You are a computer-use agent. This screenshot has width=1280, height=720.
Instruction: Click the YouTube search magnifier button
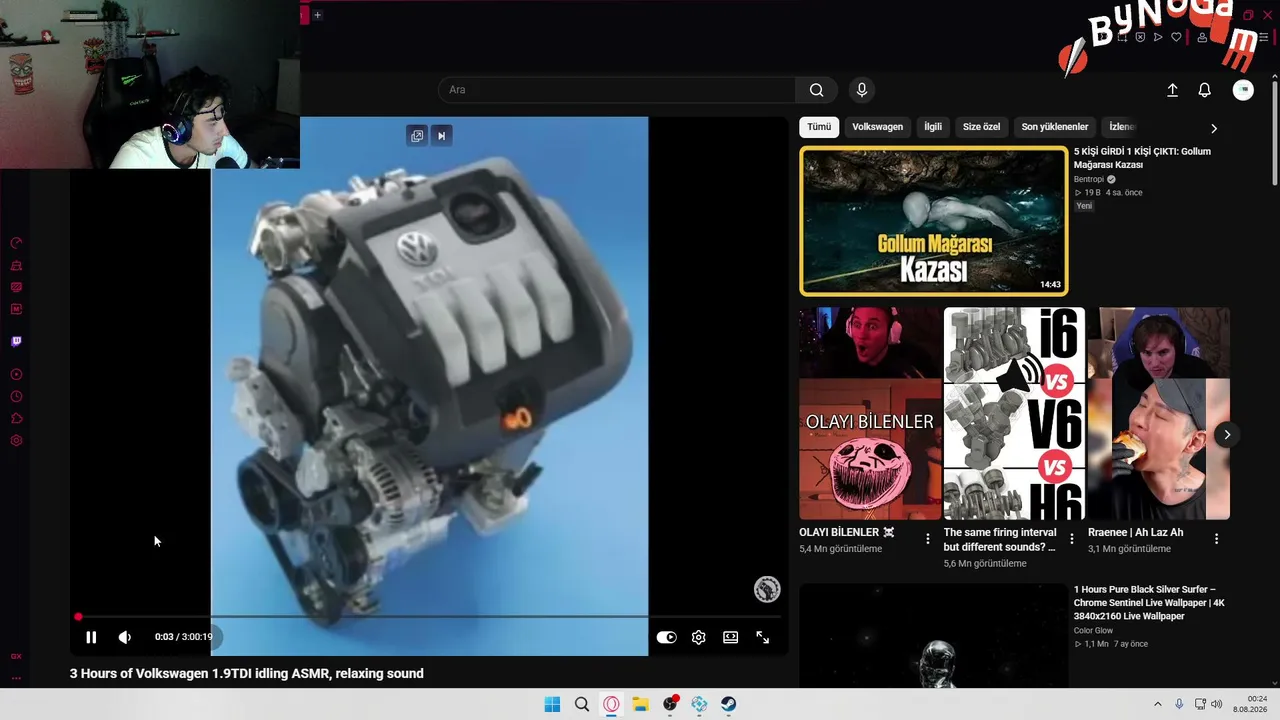817,90
